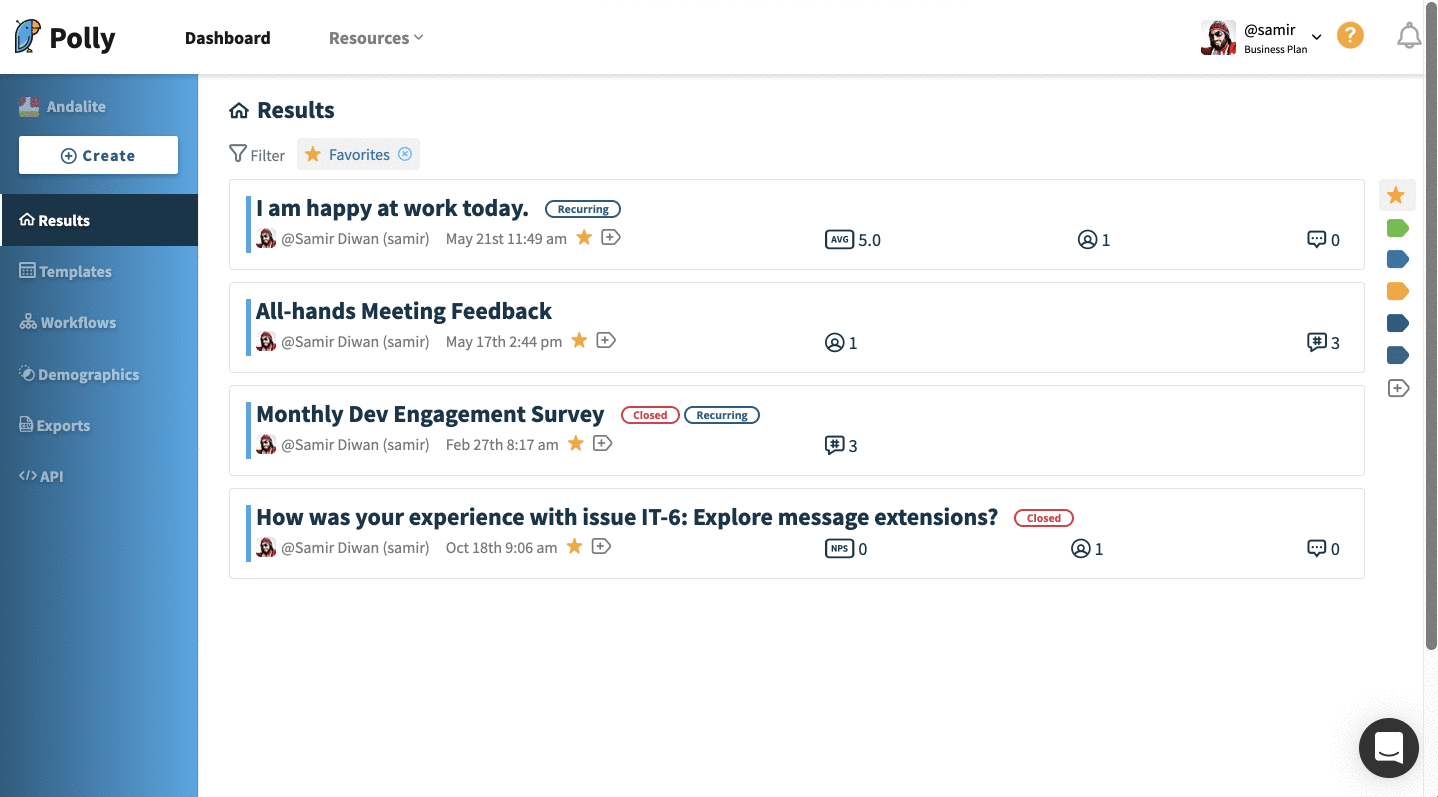Click the Create button
The image size is (1438, 797).
98,155
